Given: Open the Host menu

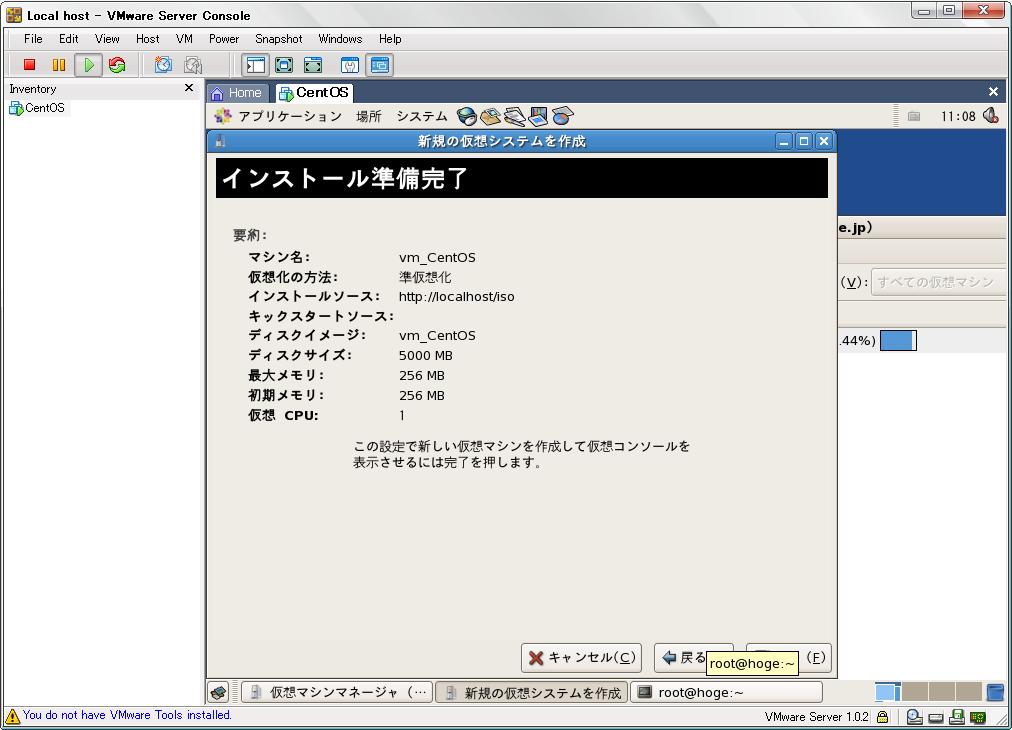Looking at the screenshot, I should tap(147, 39).
